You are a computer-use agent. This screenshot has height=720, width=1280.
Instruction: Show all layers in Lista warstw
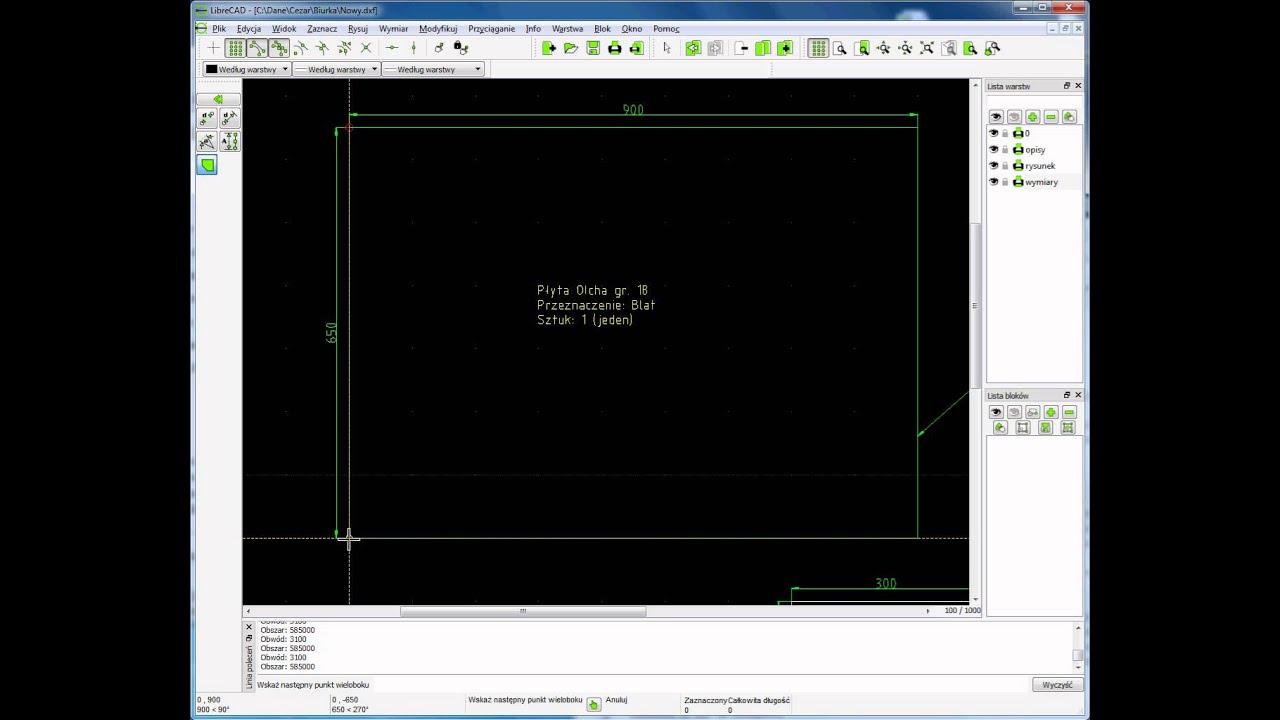pos(996,117)
